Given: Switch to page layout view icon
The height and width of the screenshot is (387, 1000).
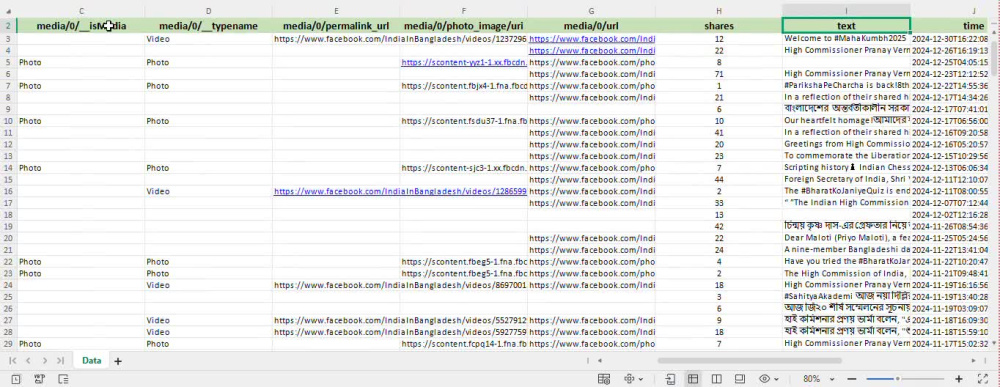Looking at the screenshot, I should (740, 379).
